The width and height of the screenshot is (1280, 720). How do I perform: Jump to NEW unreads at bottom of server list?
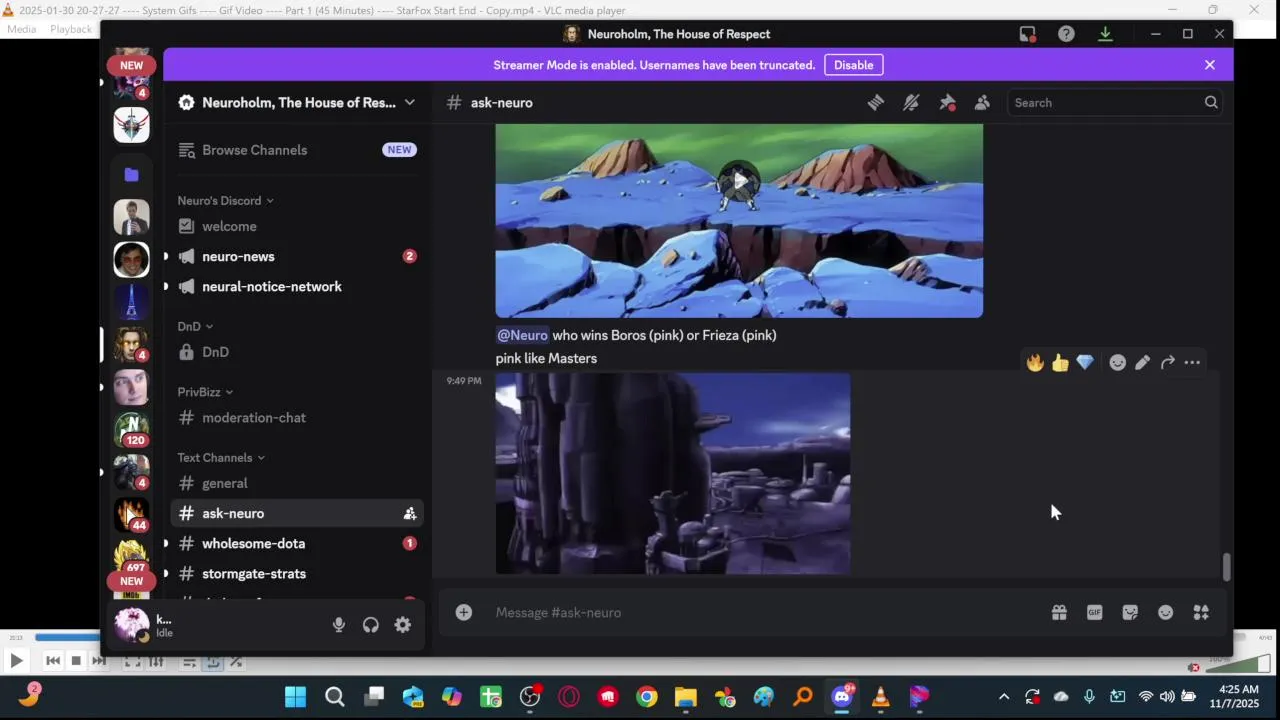click(132, 581)
